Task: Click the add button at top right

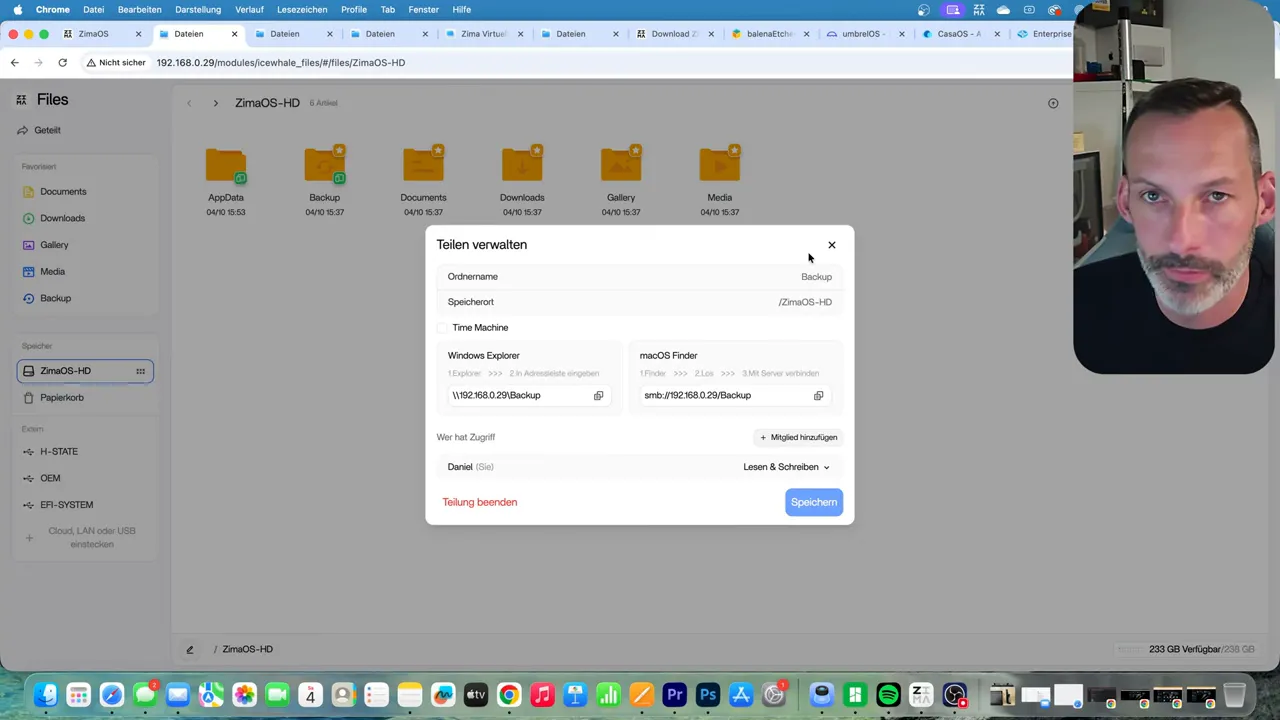Action: pyautogui.click(x=1053, y=103)
